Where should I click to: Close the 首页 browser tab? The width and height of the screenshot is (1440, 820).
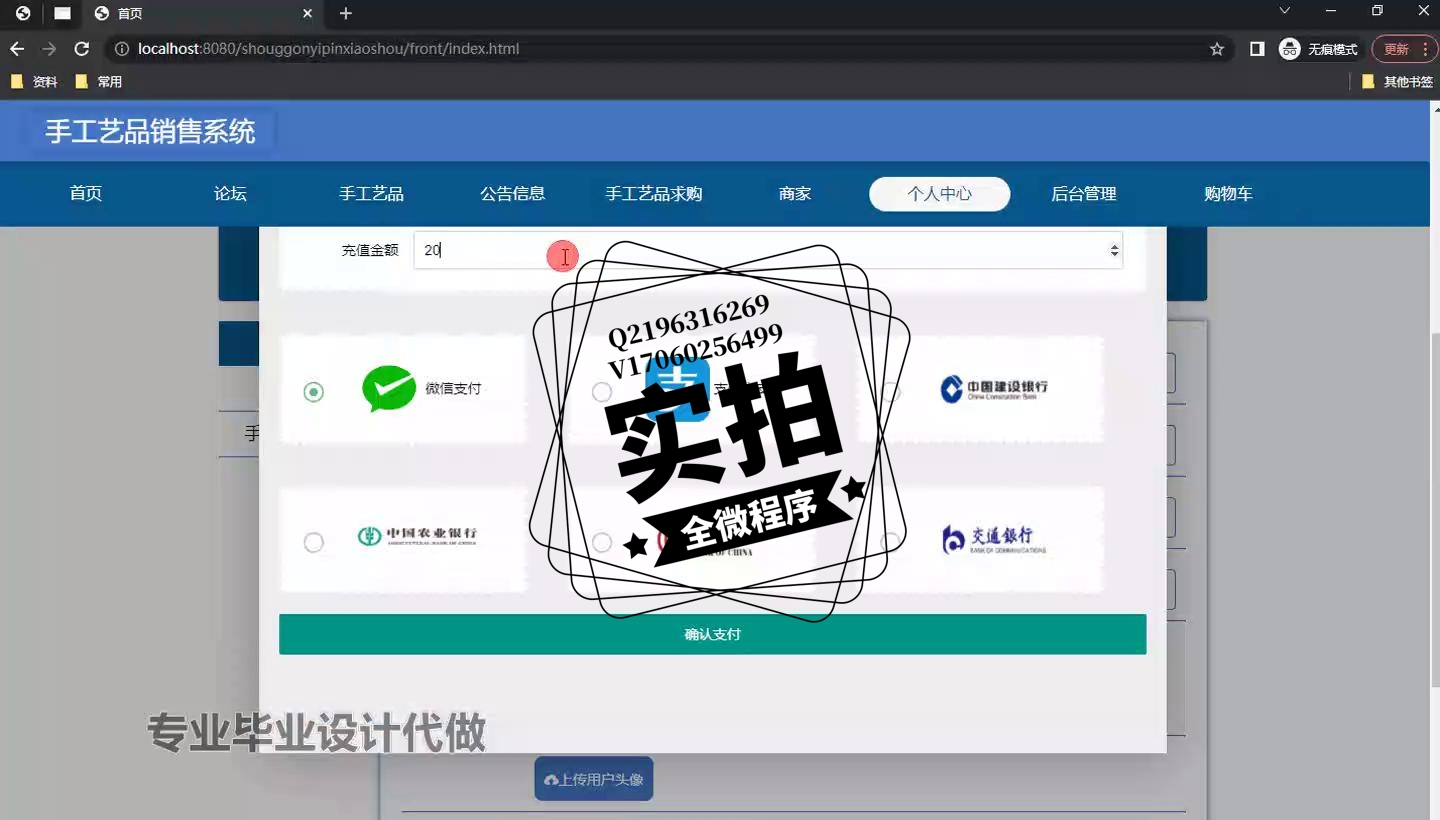[308, 14]
